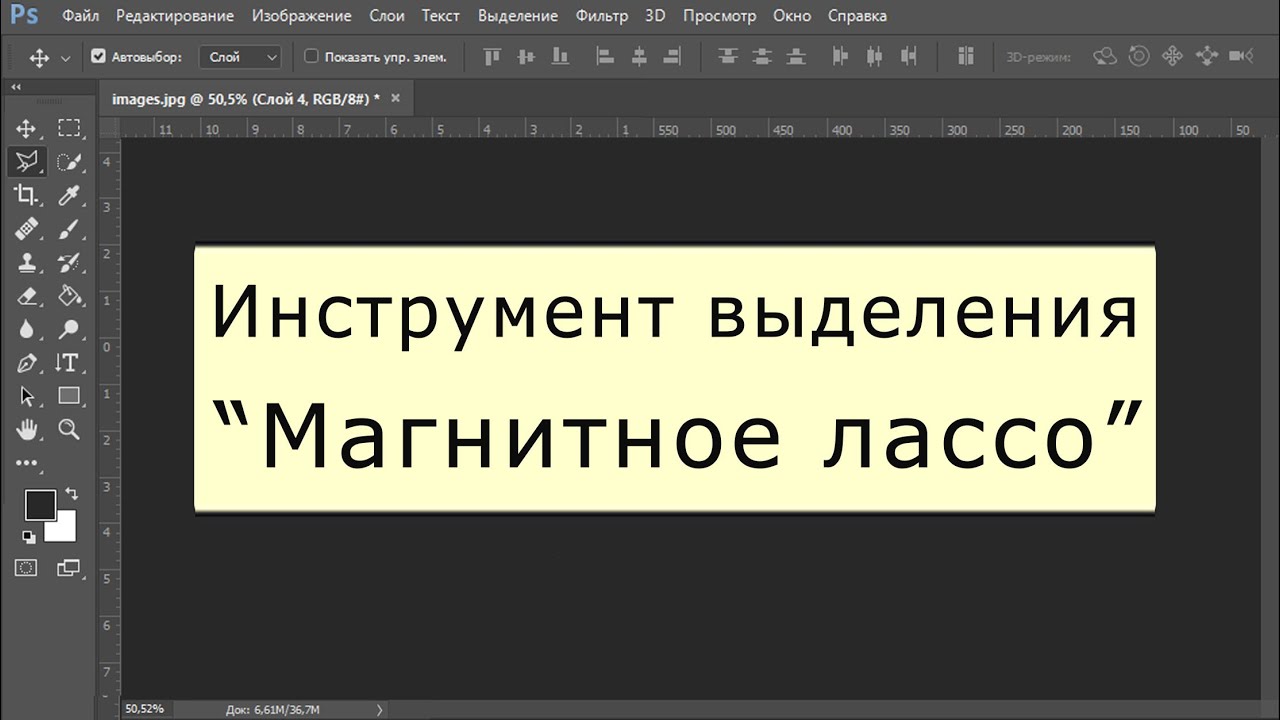Align bottom edges button
This screenshot has height=720, width=1280.
pyautogui.click(x=560, y=57)
